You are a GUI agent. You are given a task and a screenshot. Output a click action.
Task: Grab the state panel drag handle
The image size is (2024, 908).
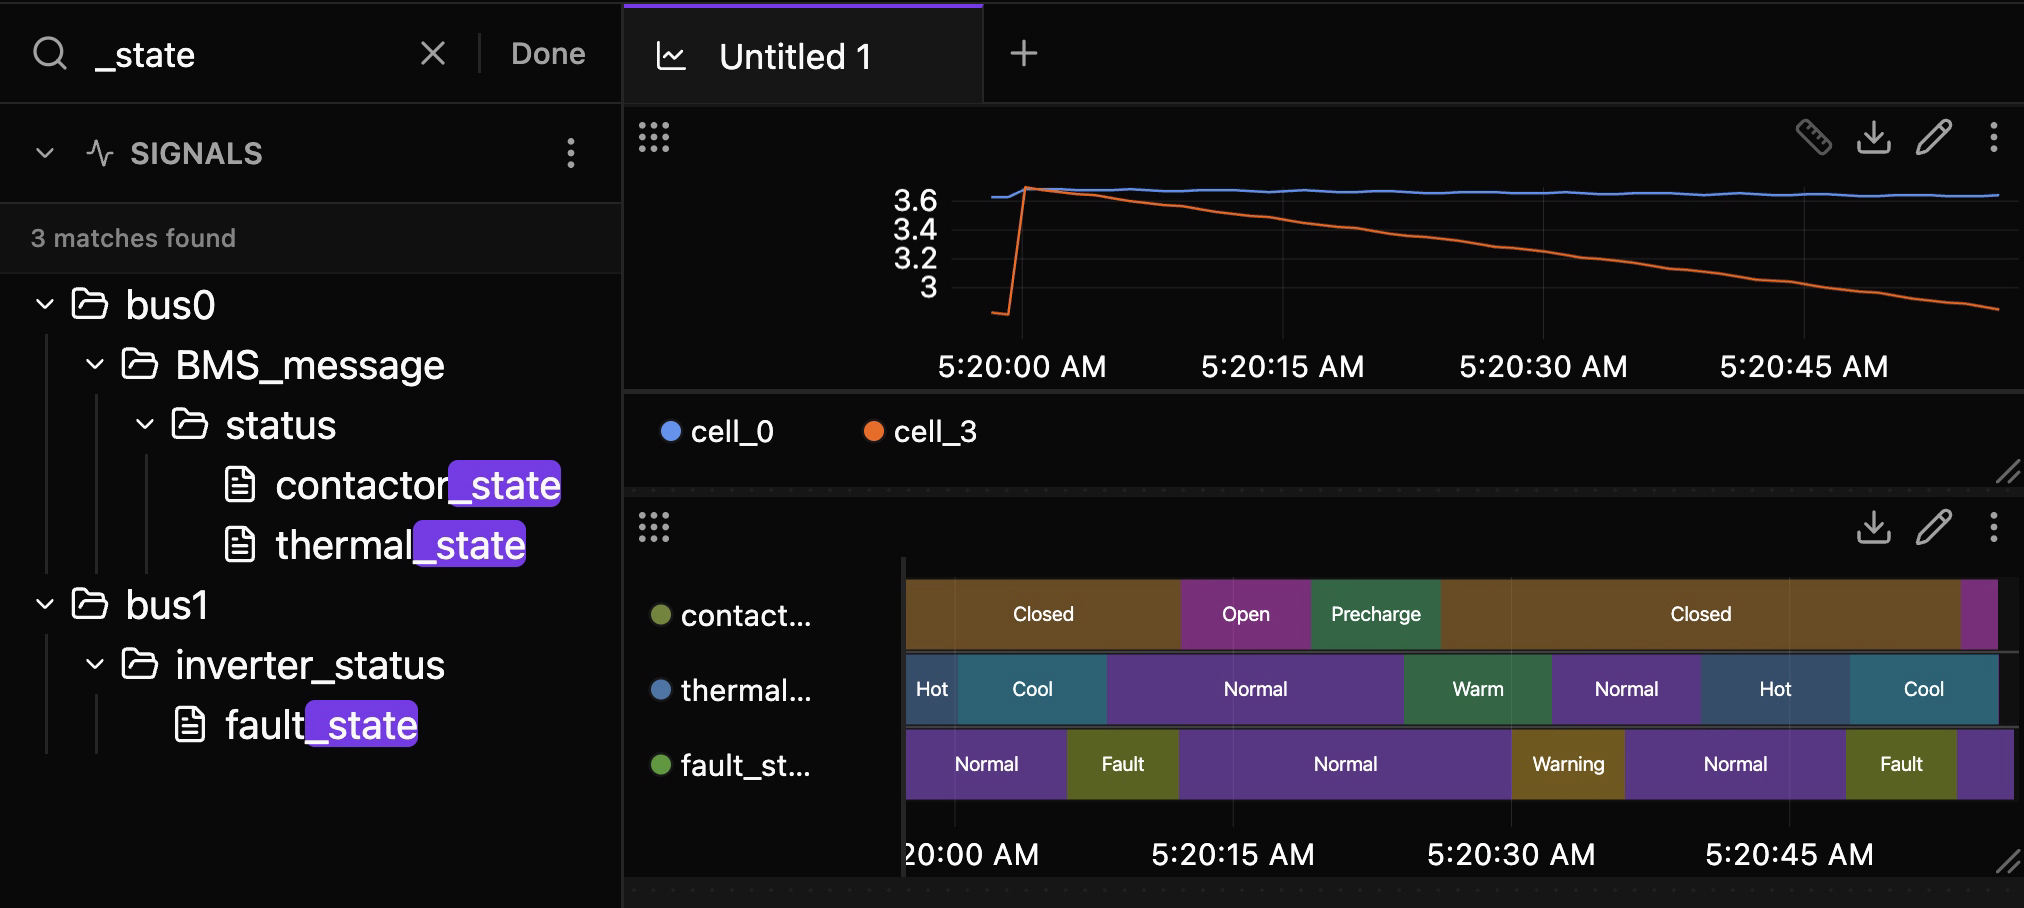tap(654, 527)
